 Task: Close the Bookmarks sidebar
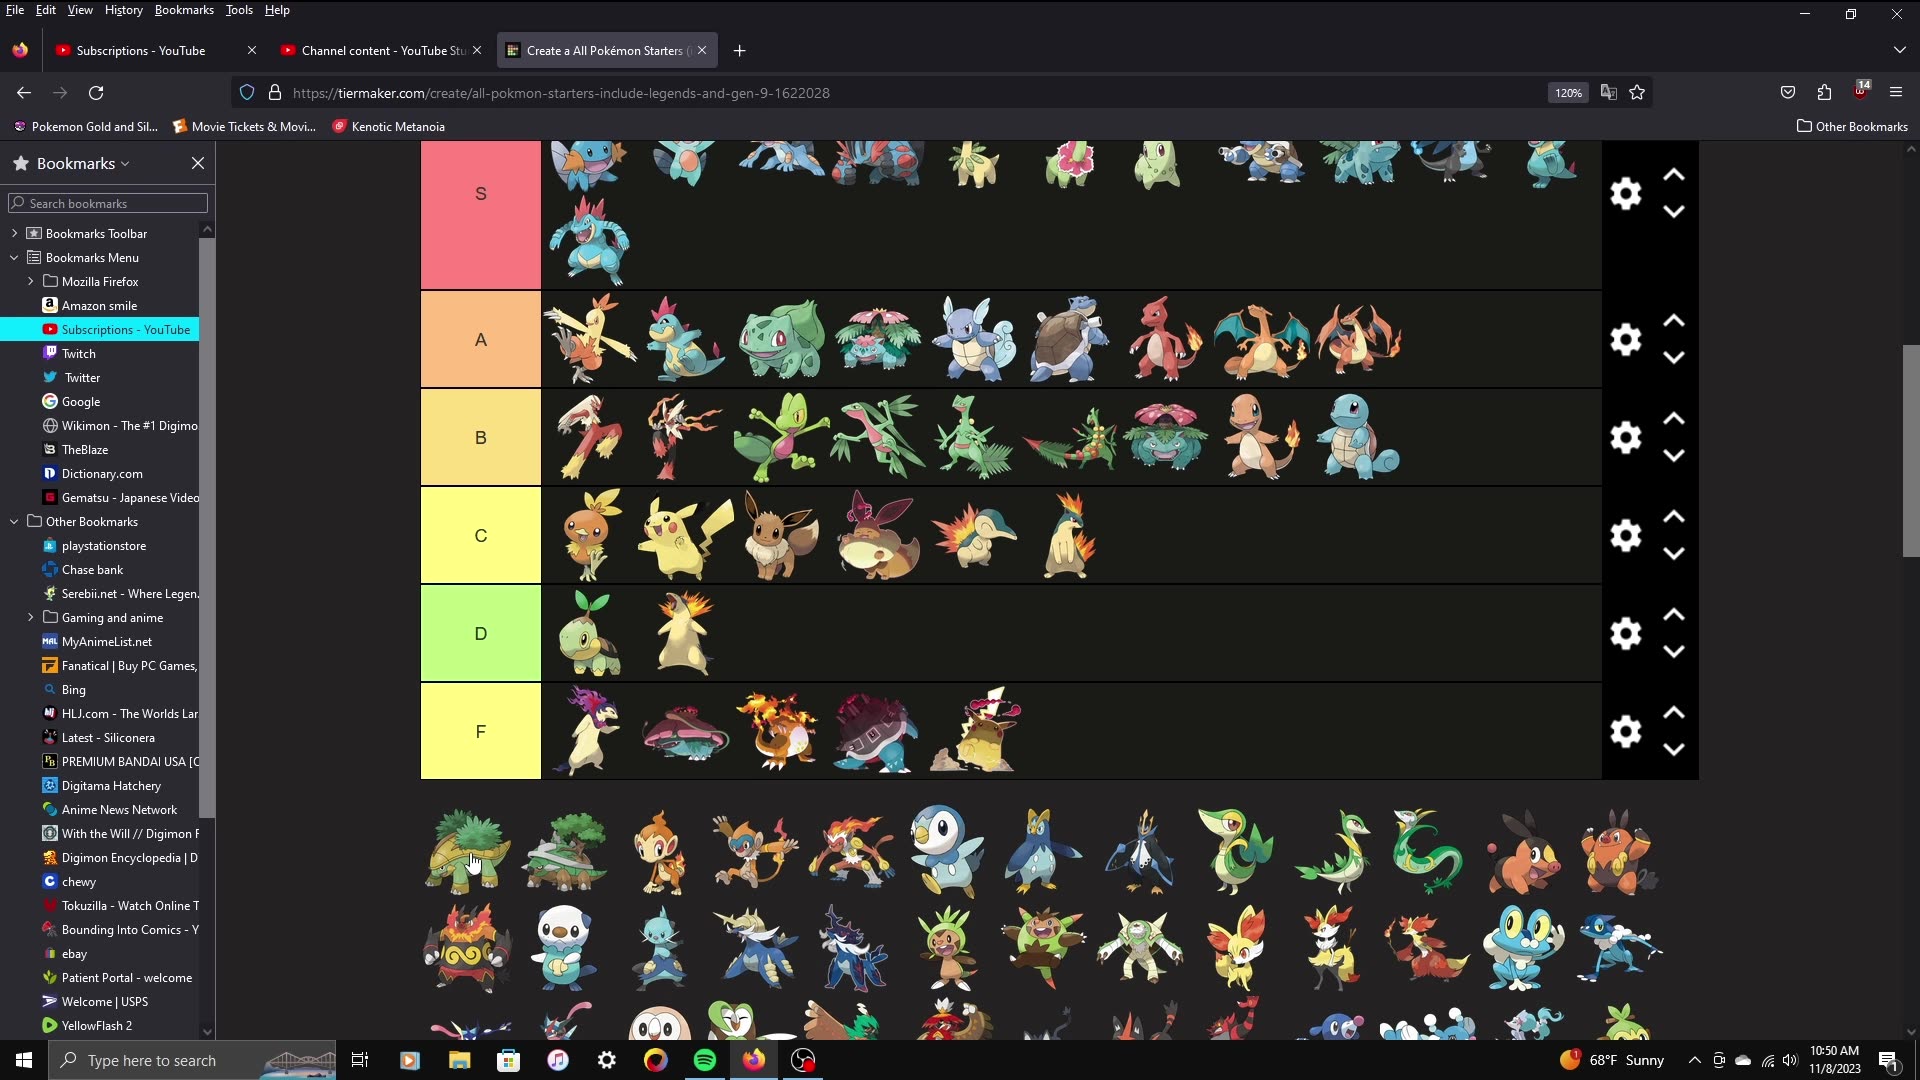[197, 162]
